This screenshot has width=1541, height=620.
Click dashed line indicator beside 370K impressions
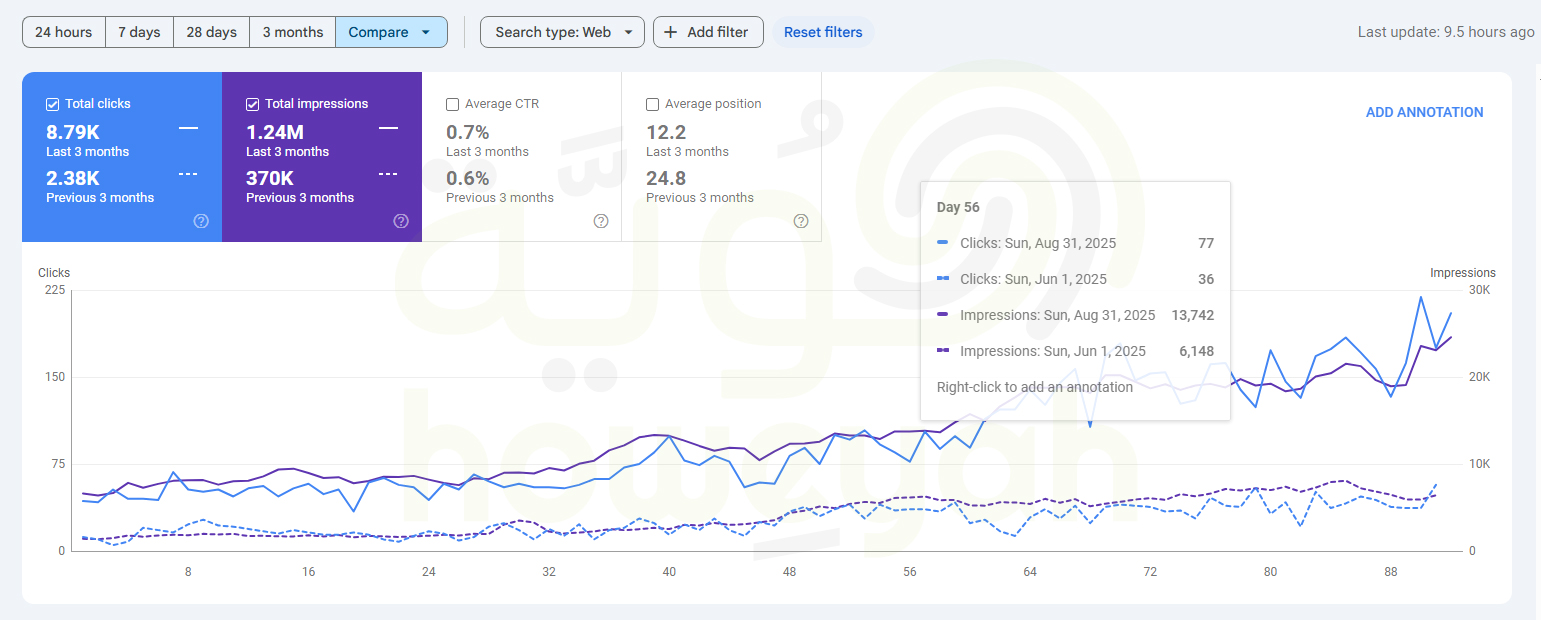(388, 174)
